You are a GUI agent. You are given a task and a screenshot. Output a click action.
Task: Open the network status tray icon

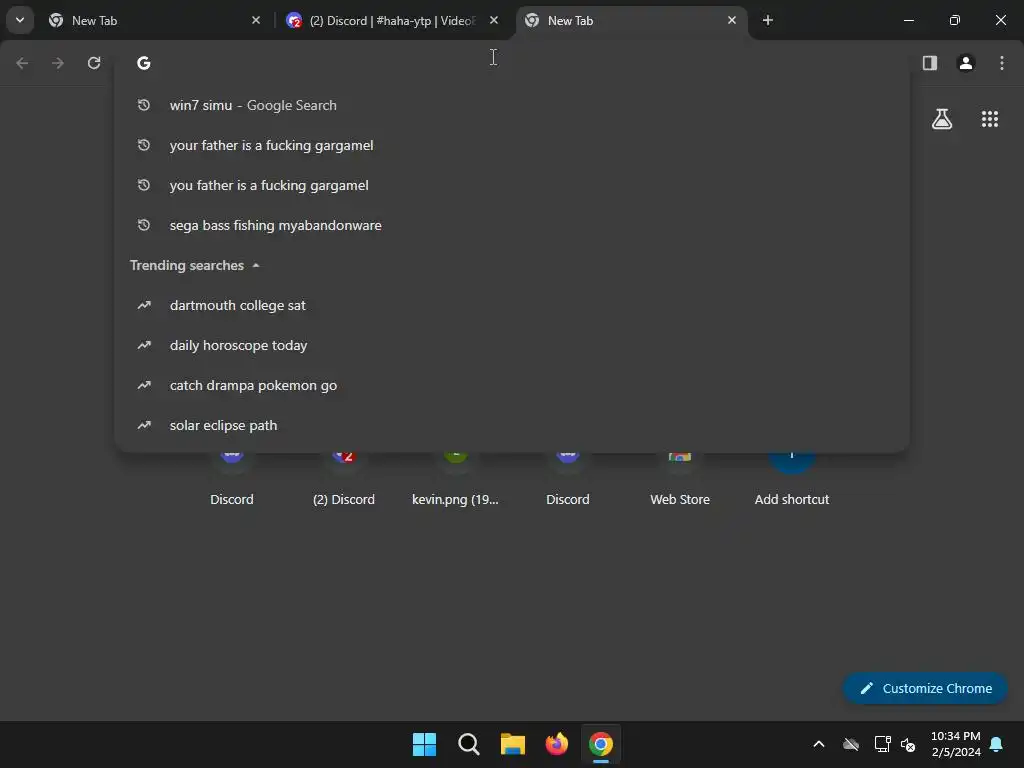[x=882, y=744]
